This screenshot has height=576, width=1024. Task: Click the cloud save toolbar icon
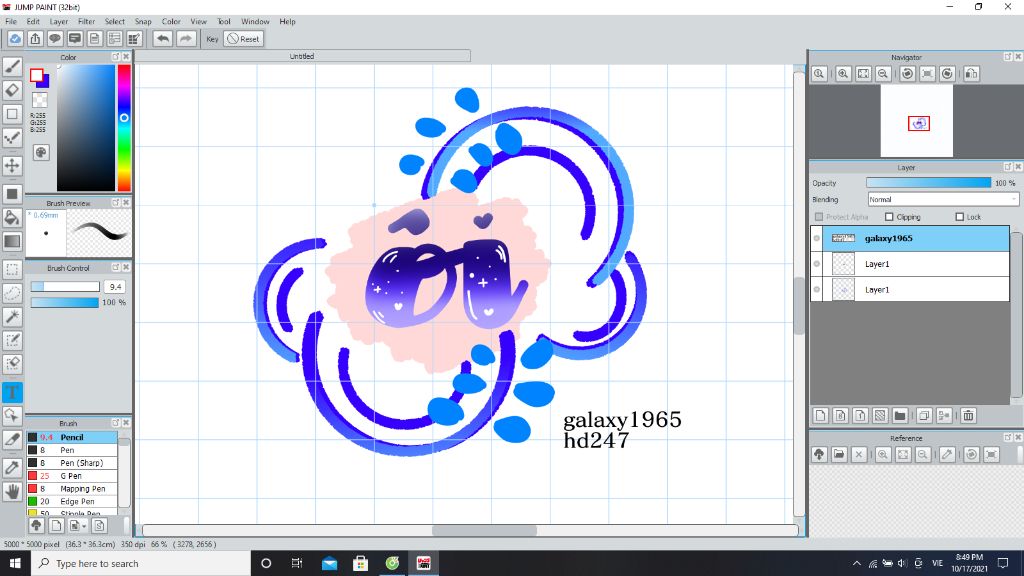click(x=15, y=39)
